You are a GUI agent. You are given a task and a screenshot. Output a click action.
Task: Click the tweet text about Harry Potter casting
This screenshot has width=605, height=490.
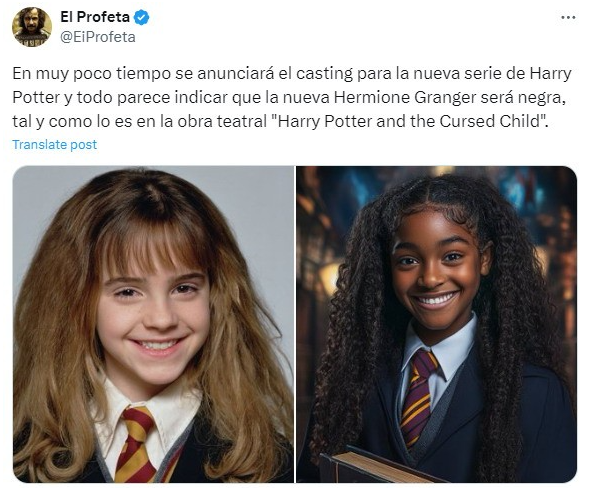click(x=292, y=97)
